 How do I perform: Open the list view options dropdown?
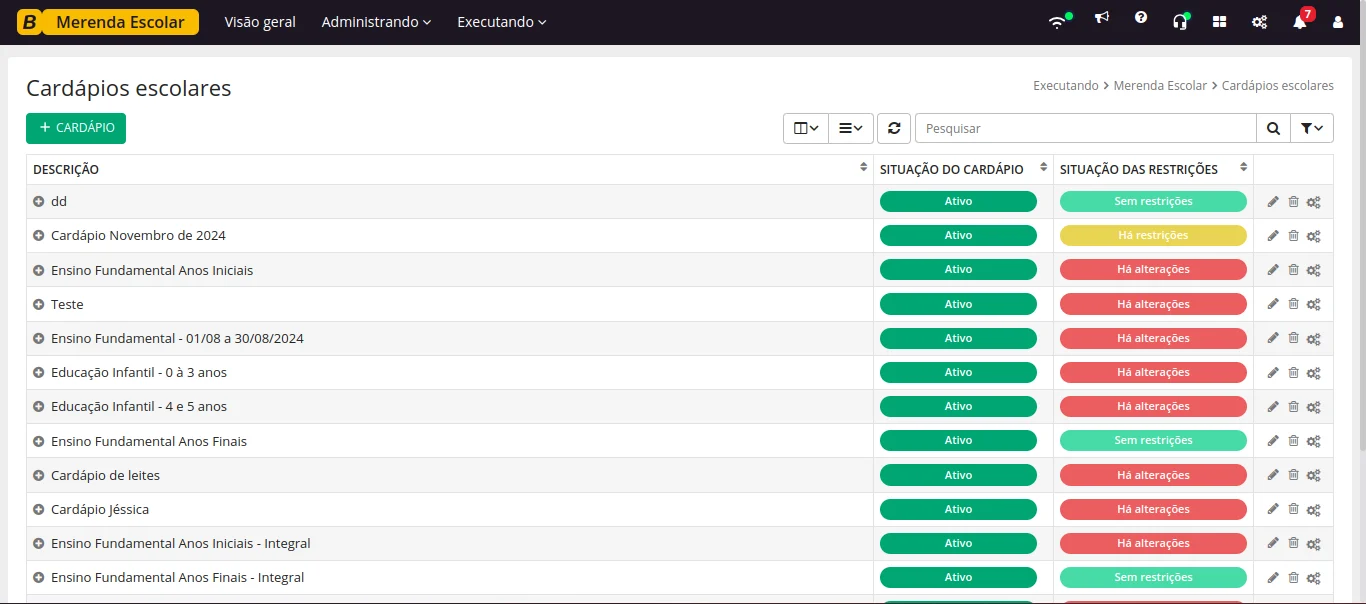851,128
